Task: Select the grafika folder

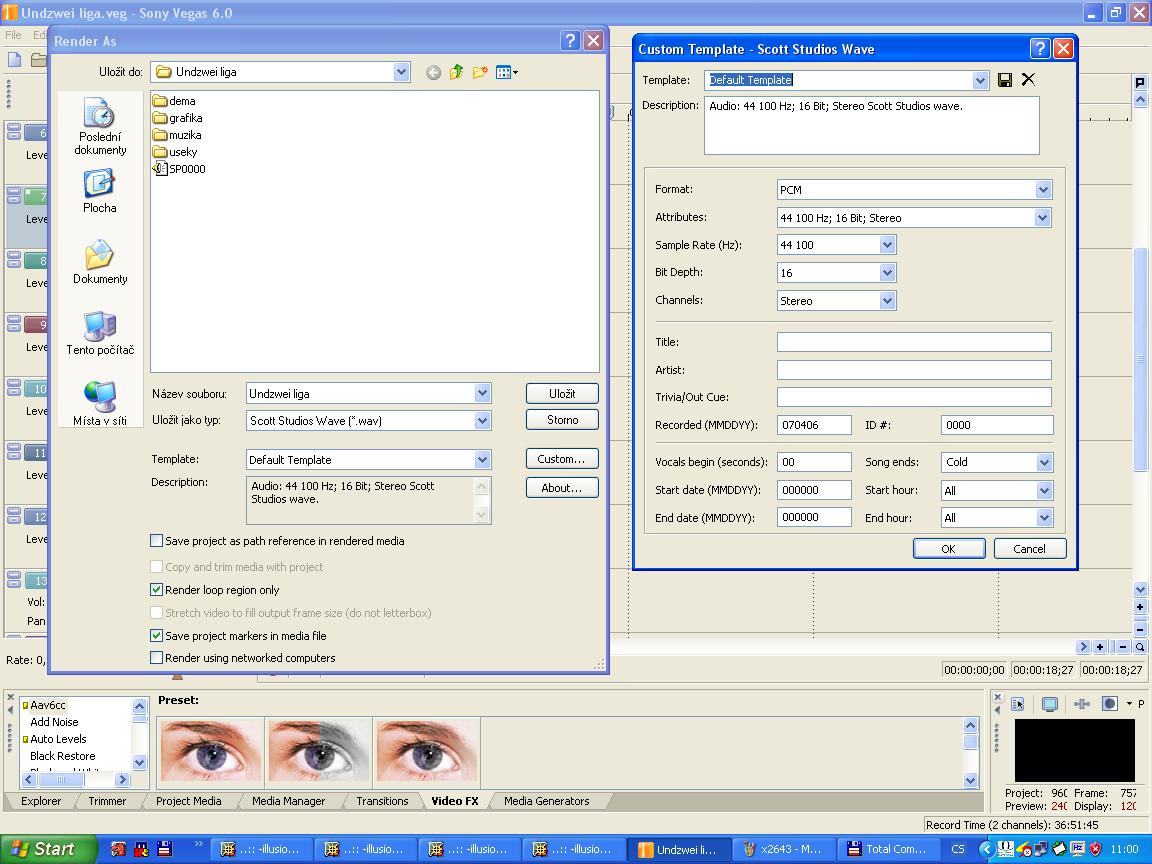Action: point(177,118)
